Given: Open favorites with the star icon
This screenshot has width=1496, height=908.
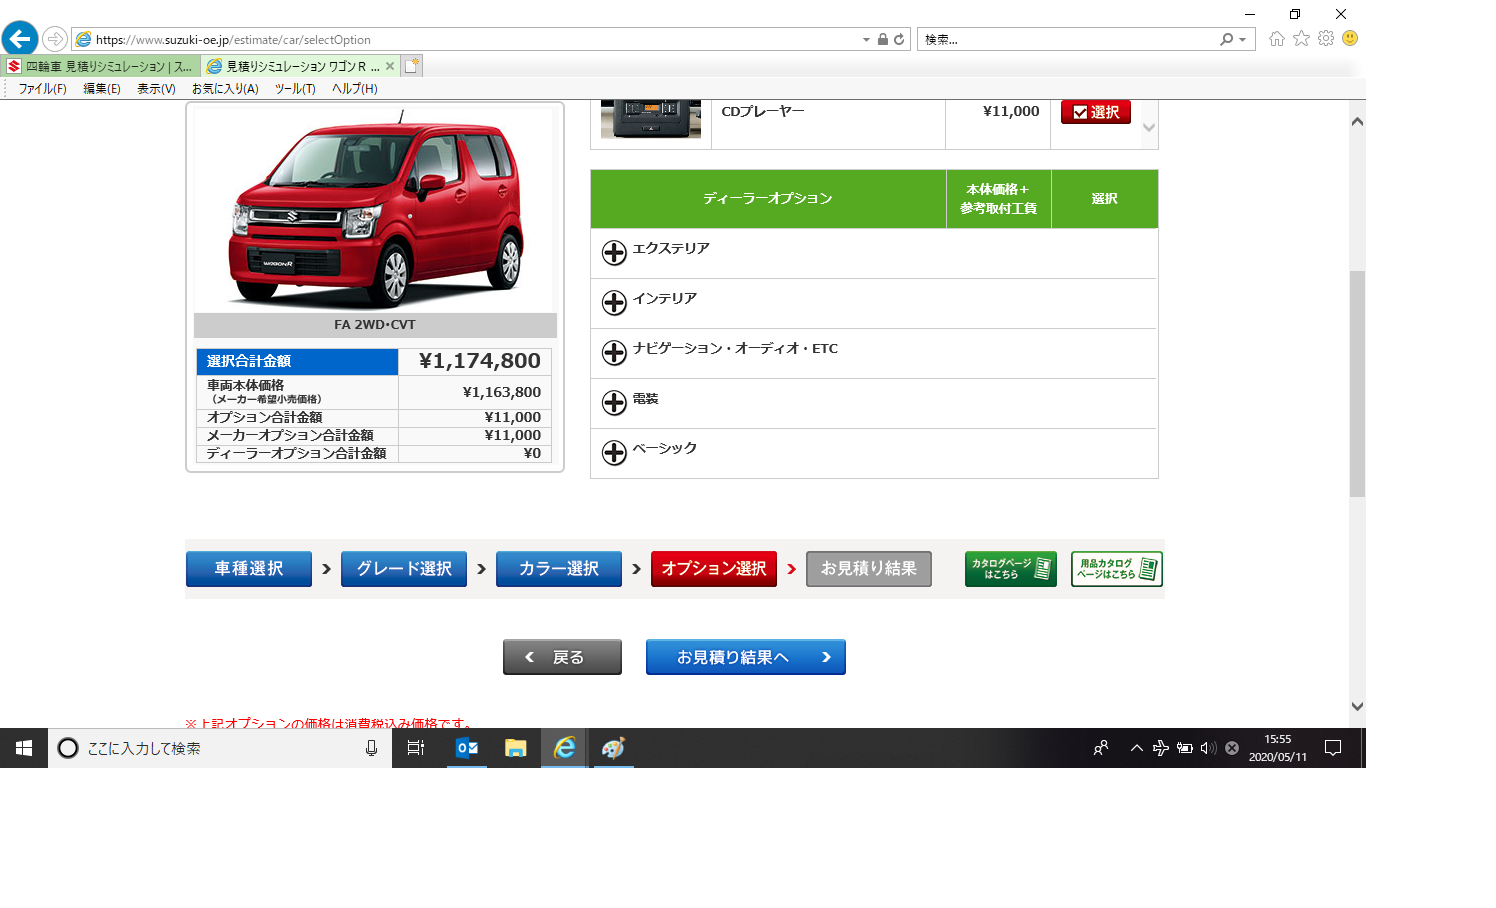Looking at the screenshot, I should pyautogui.click(x=1301, y=38).
